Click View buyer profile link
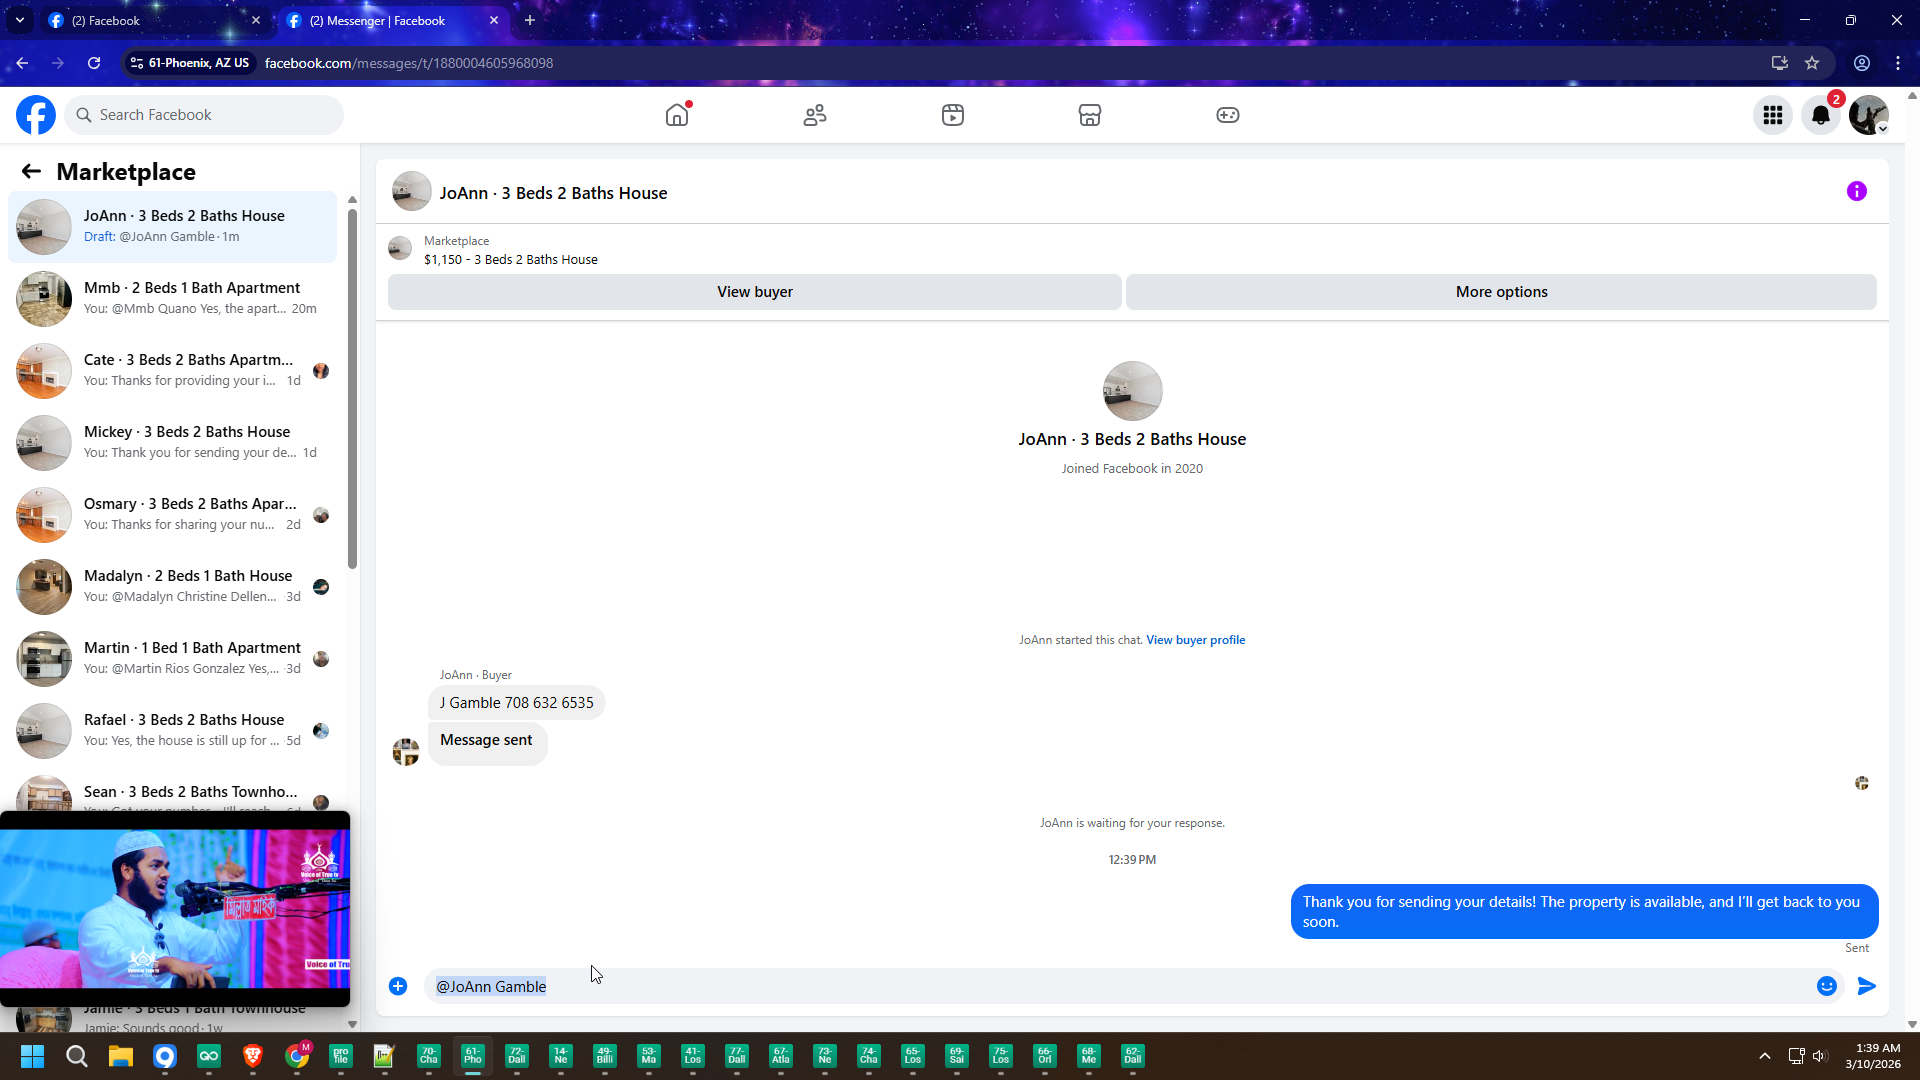The width and height of the screenshot is (1920, 1080). click(x=1195, y=640)
